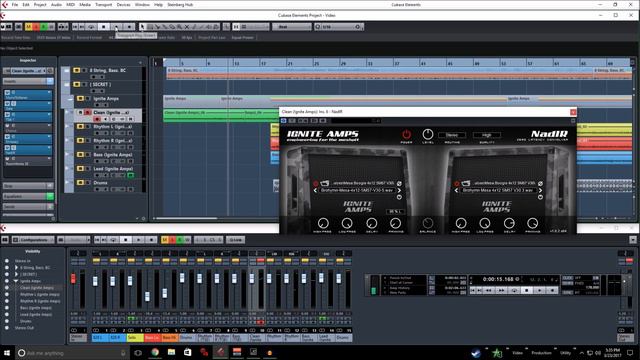Viewport: 640px width, 360px height.
Task: Expand the Clean (Ignite Amps) track
Action: pos(67,112)
